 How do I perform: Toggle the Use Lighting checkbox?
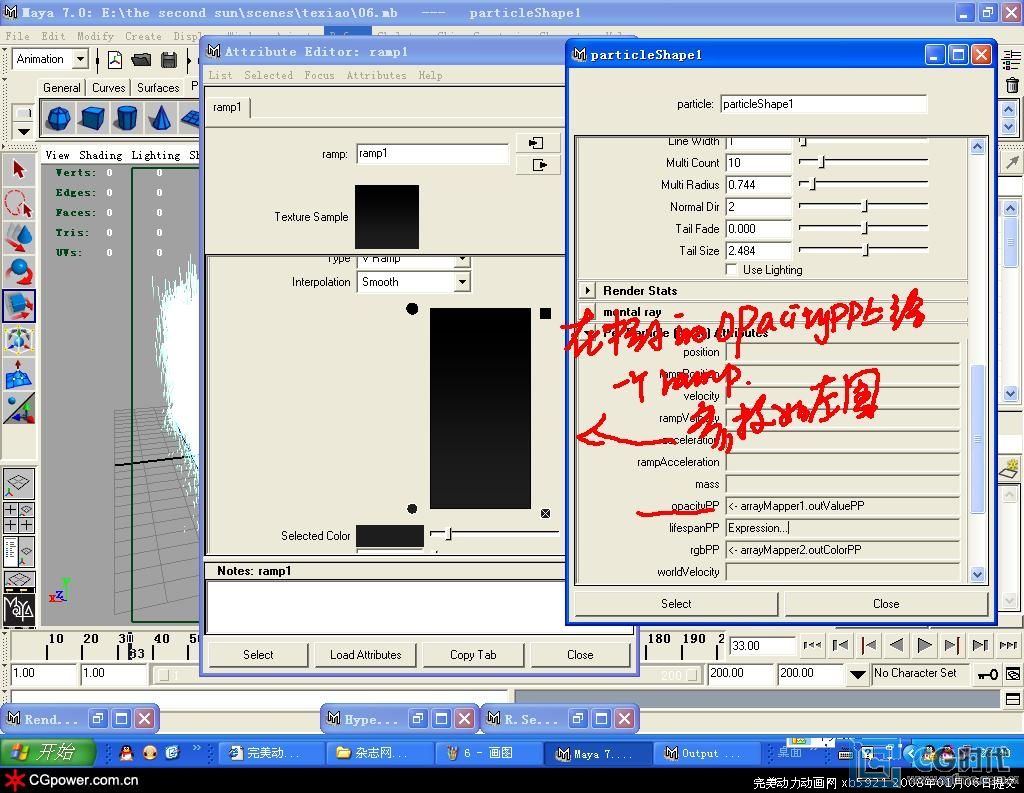pyautogui.click(x=731, y=270)
